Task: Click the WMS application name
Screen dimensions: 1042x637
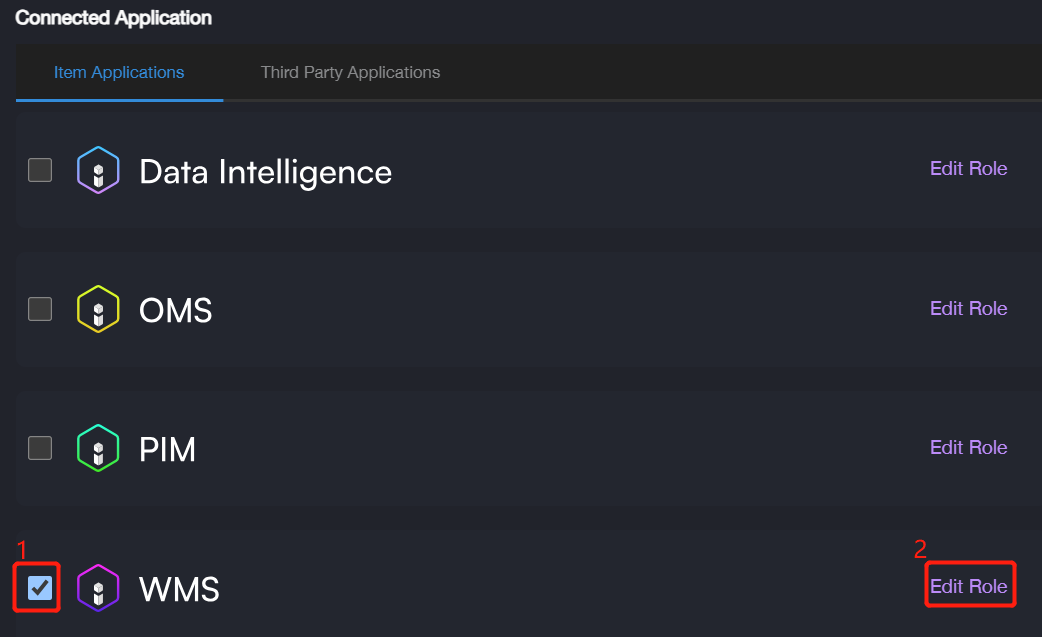Action: 179,588
